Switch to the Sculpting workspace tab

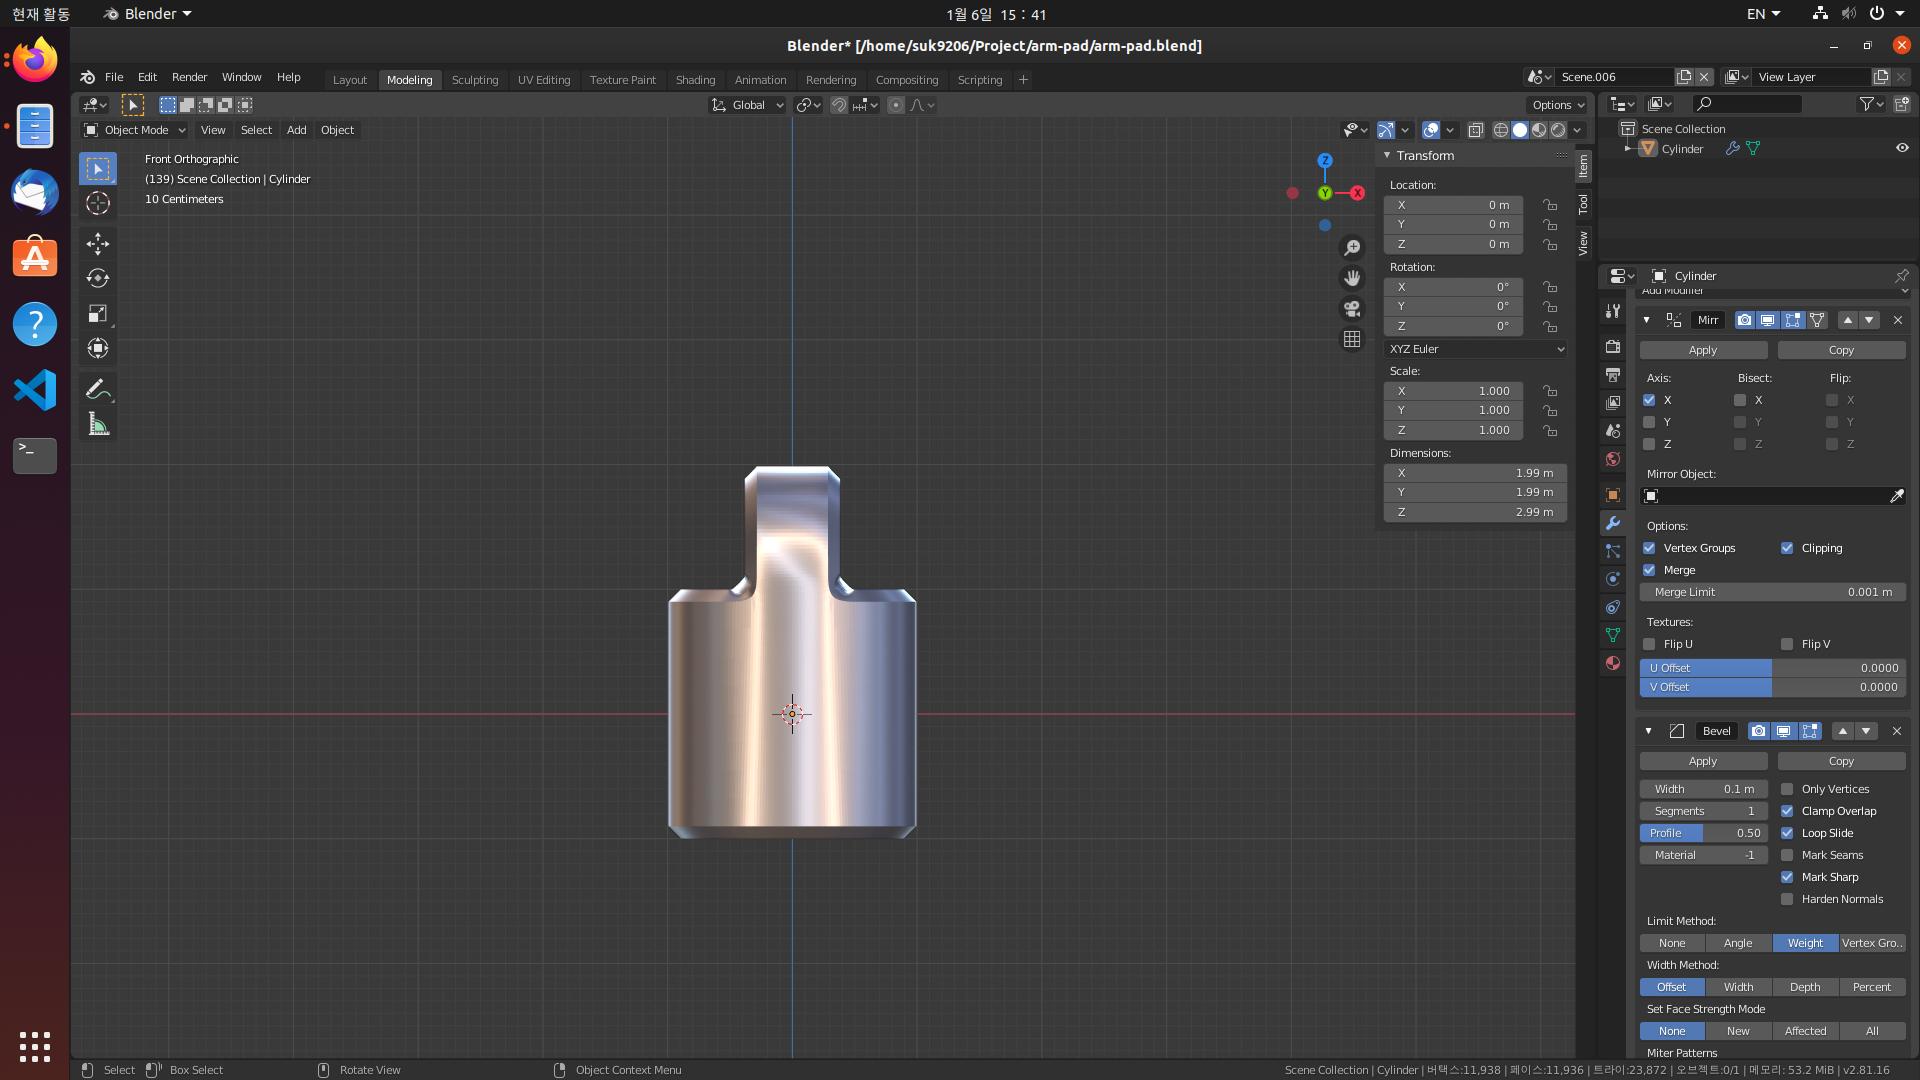pos(475,80)
